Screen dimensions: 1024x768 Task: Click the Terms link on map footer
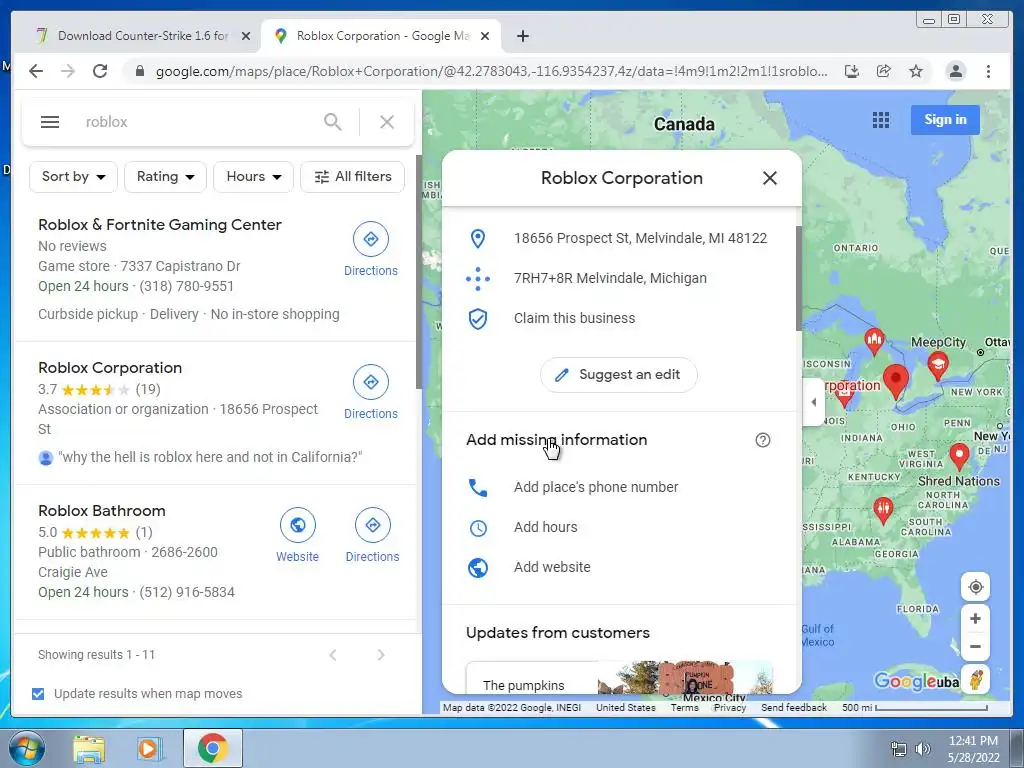684,708
